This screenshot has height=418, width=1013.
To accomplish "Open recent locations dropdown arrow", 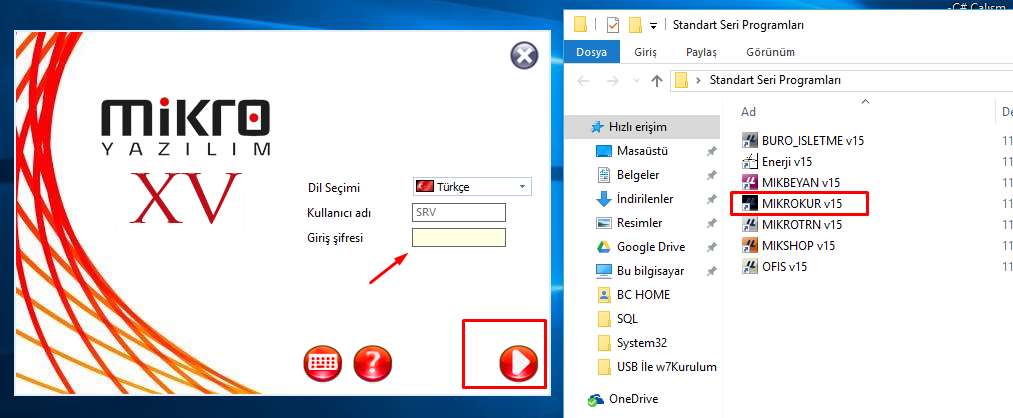I will tap(636, 81).
